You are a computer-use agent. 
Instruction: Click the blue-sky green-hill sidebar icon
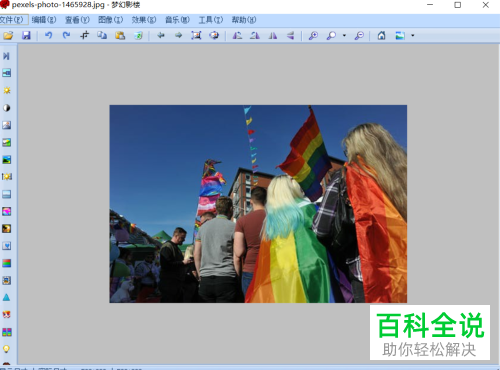pos(7,160)
